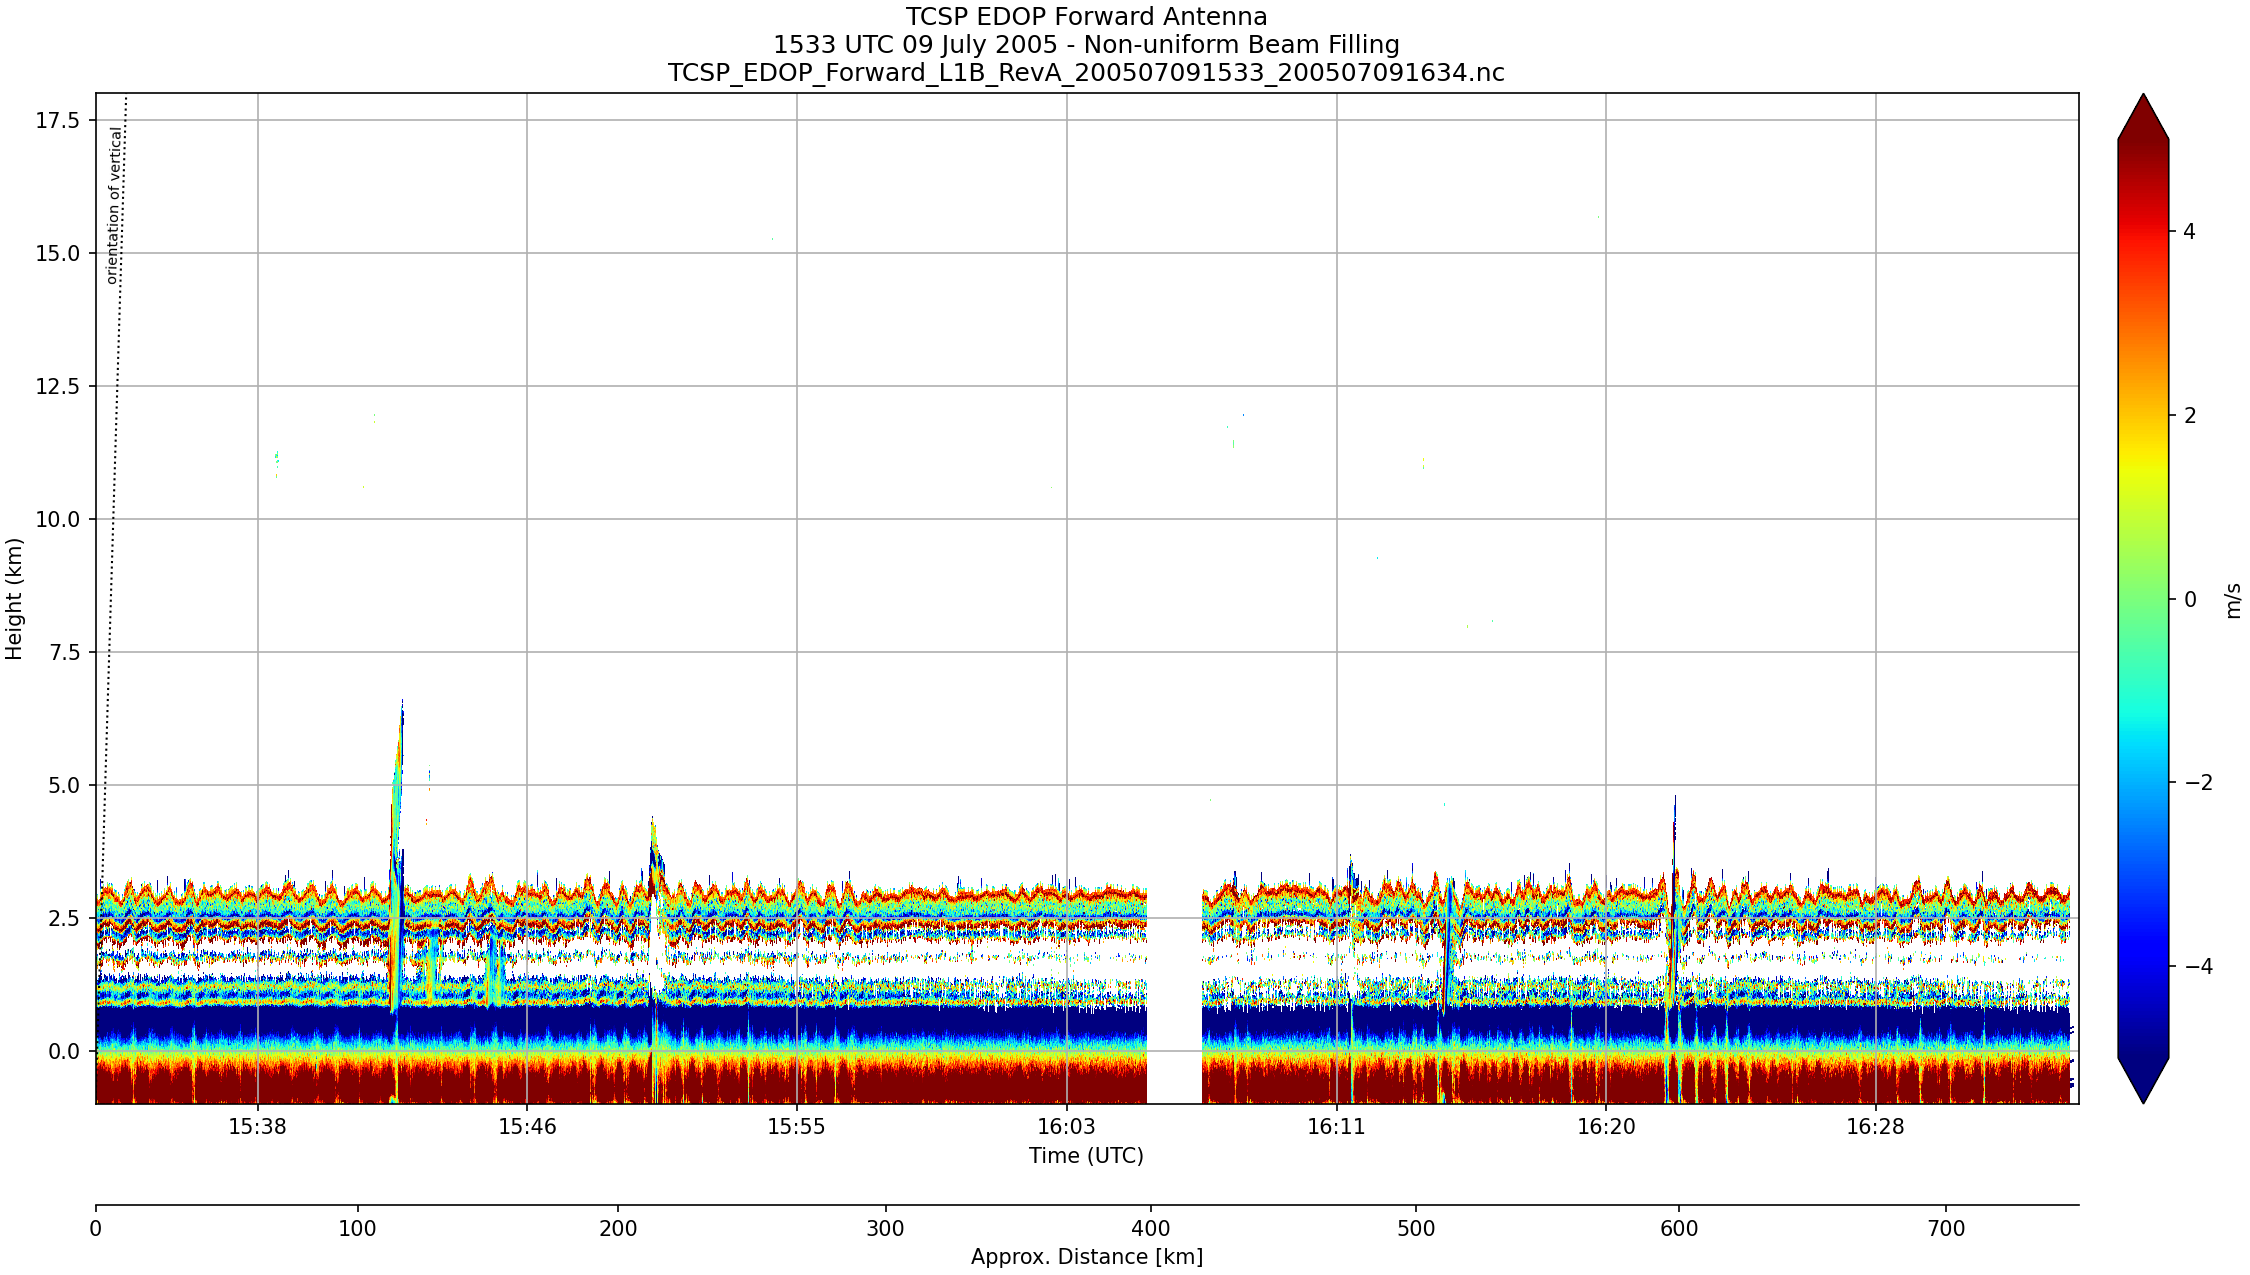Click the green zero region of the colorbar
Image resolution: width=2250 pixels, height=1275 pixels.
point(2143,599)
